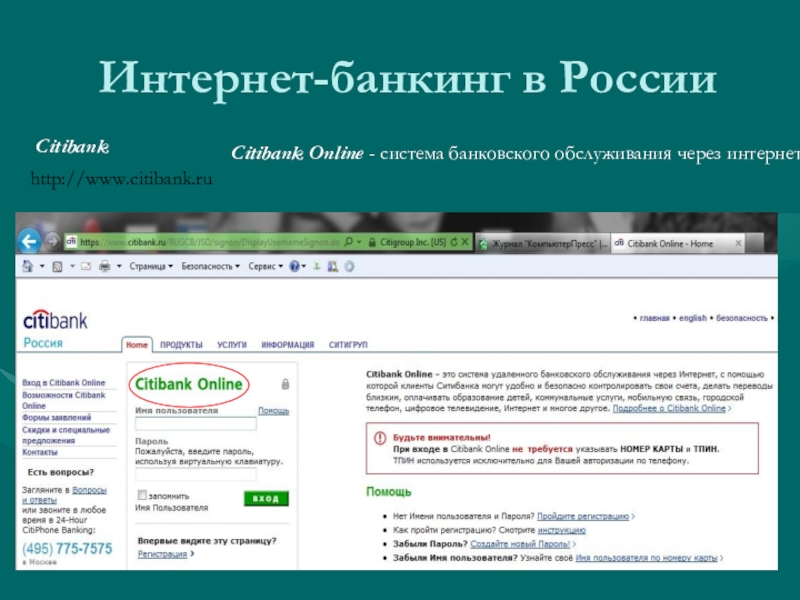Select the ПРОДУКТЫ navigation tab
Image resolution: width=800 pixels, height=600 pixels.
click(x=181, y=345)
